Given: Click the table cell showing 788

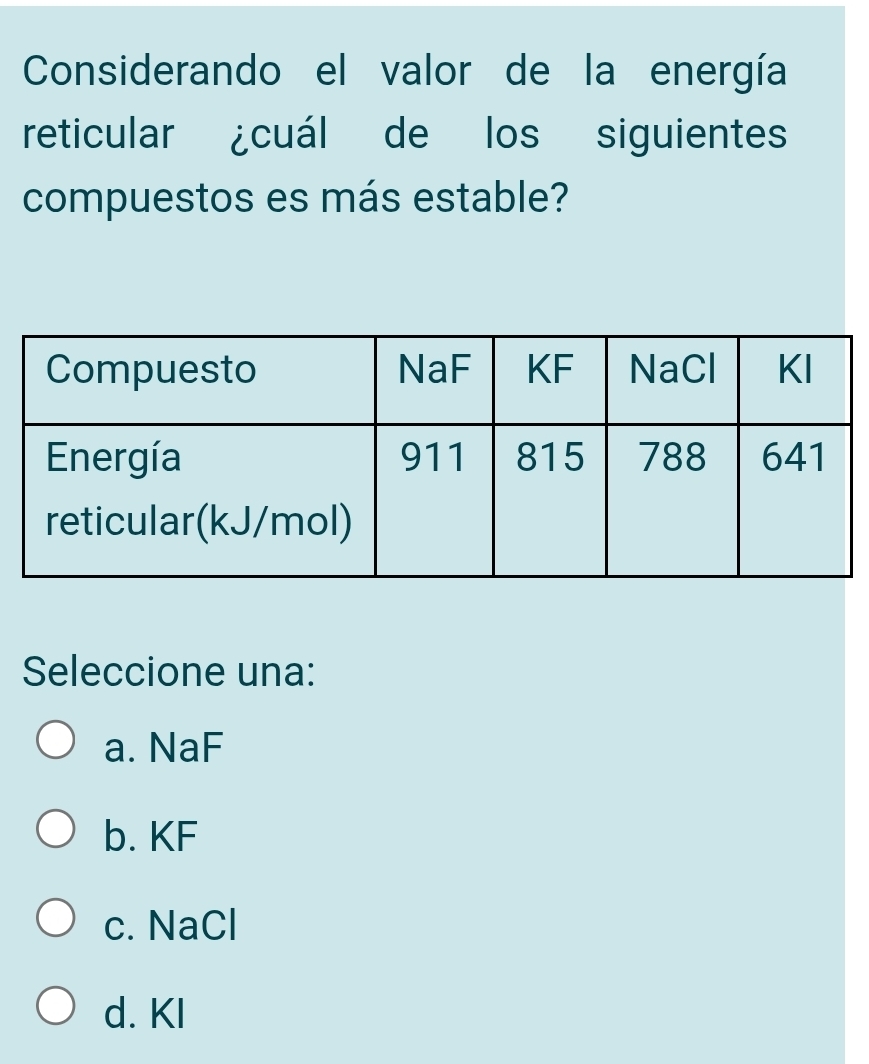Looking at the screenshot, I should click(672, 460).
